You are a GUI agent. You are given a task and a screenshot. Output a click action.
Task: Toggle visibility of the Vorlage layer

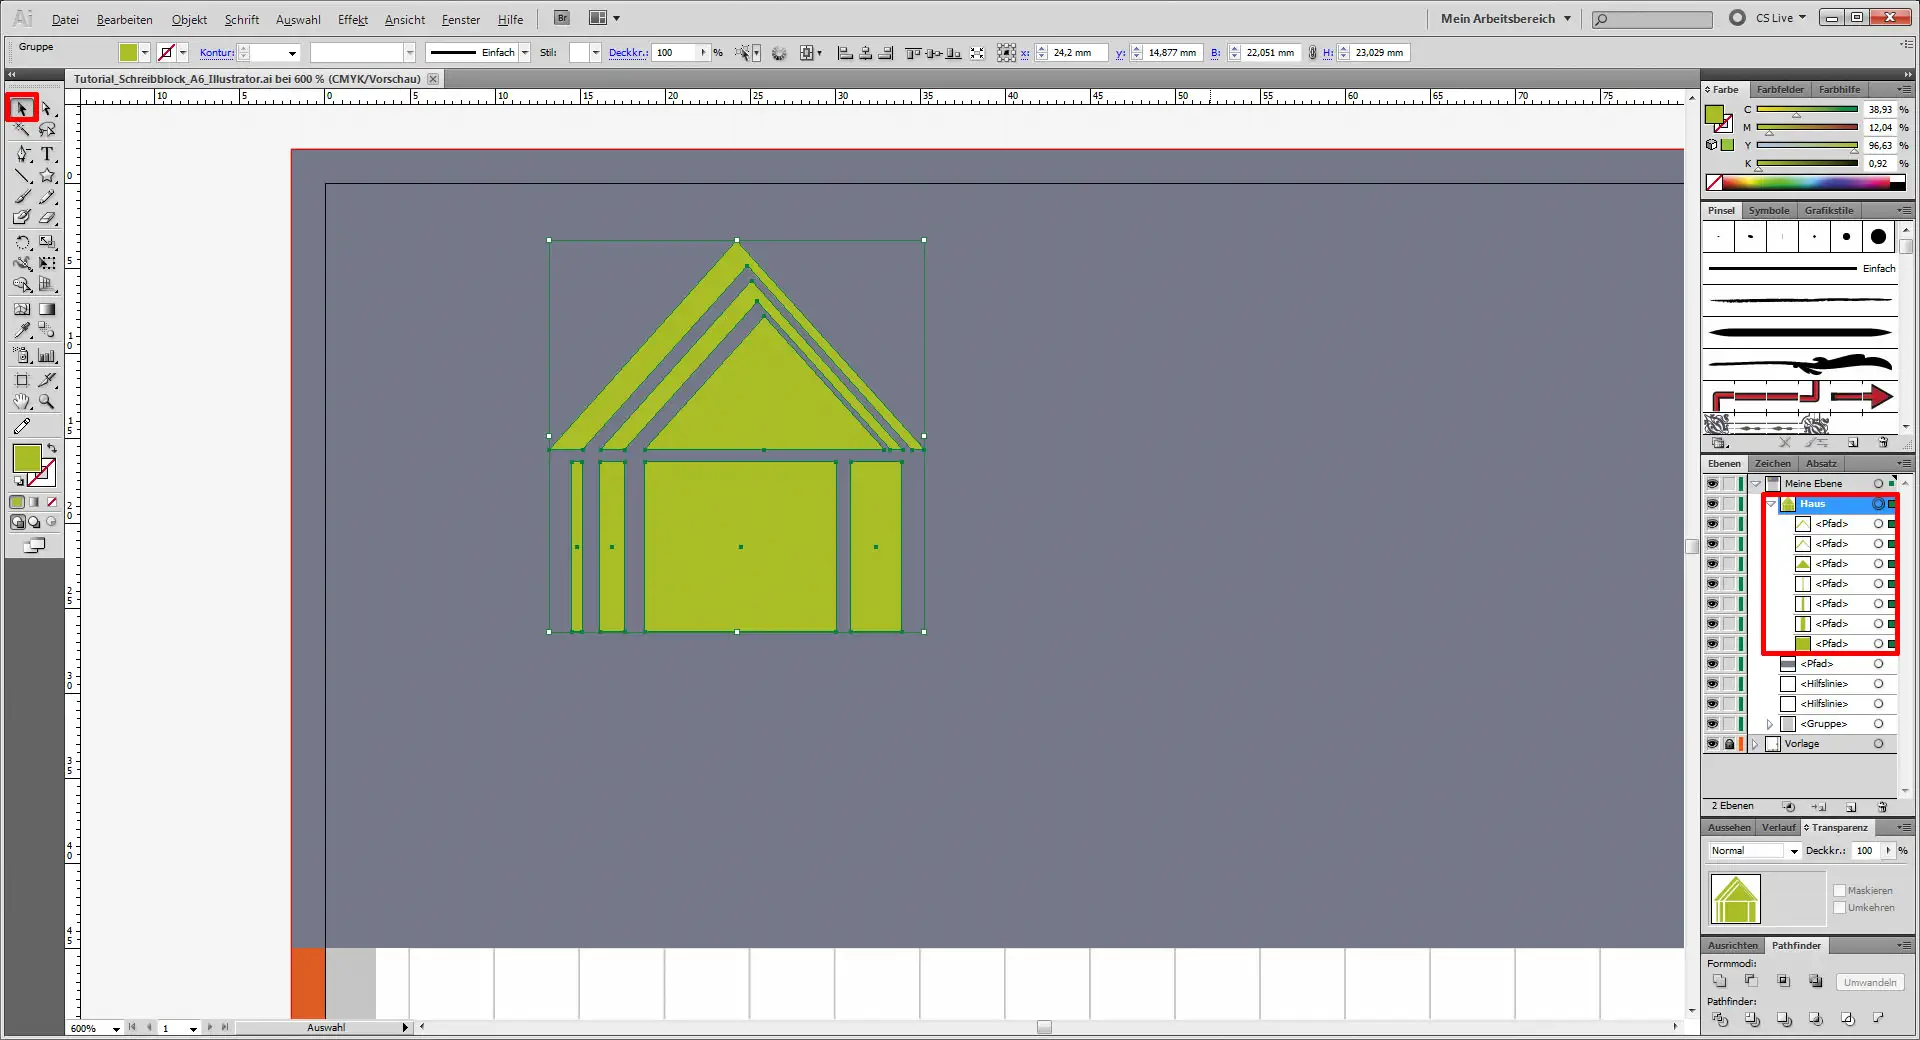1712,743
